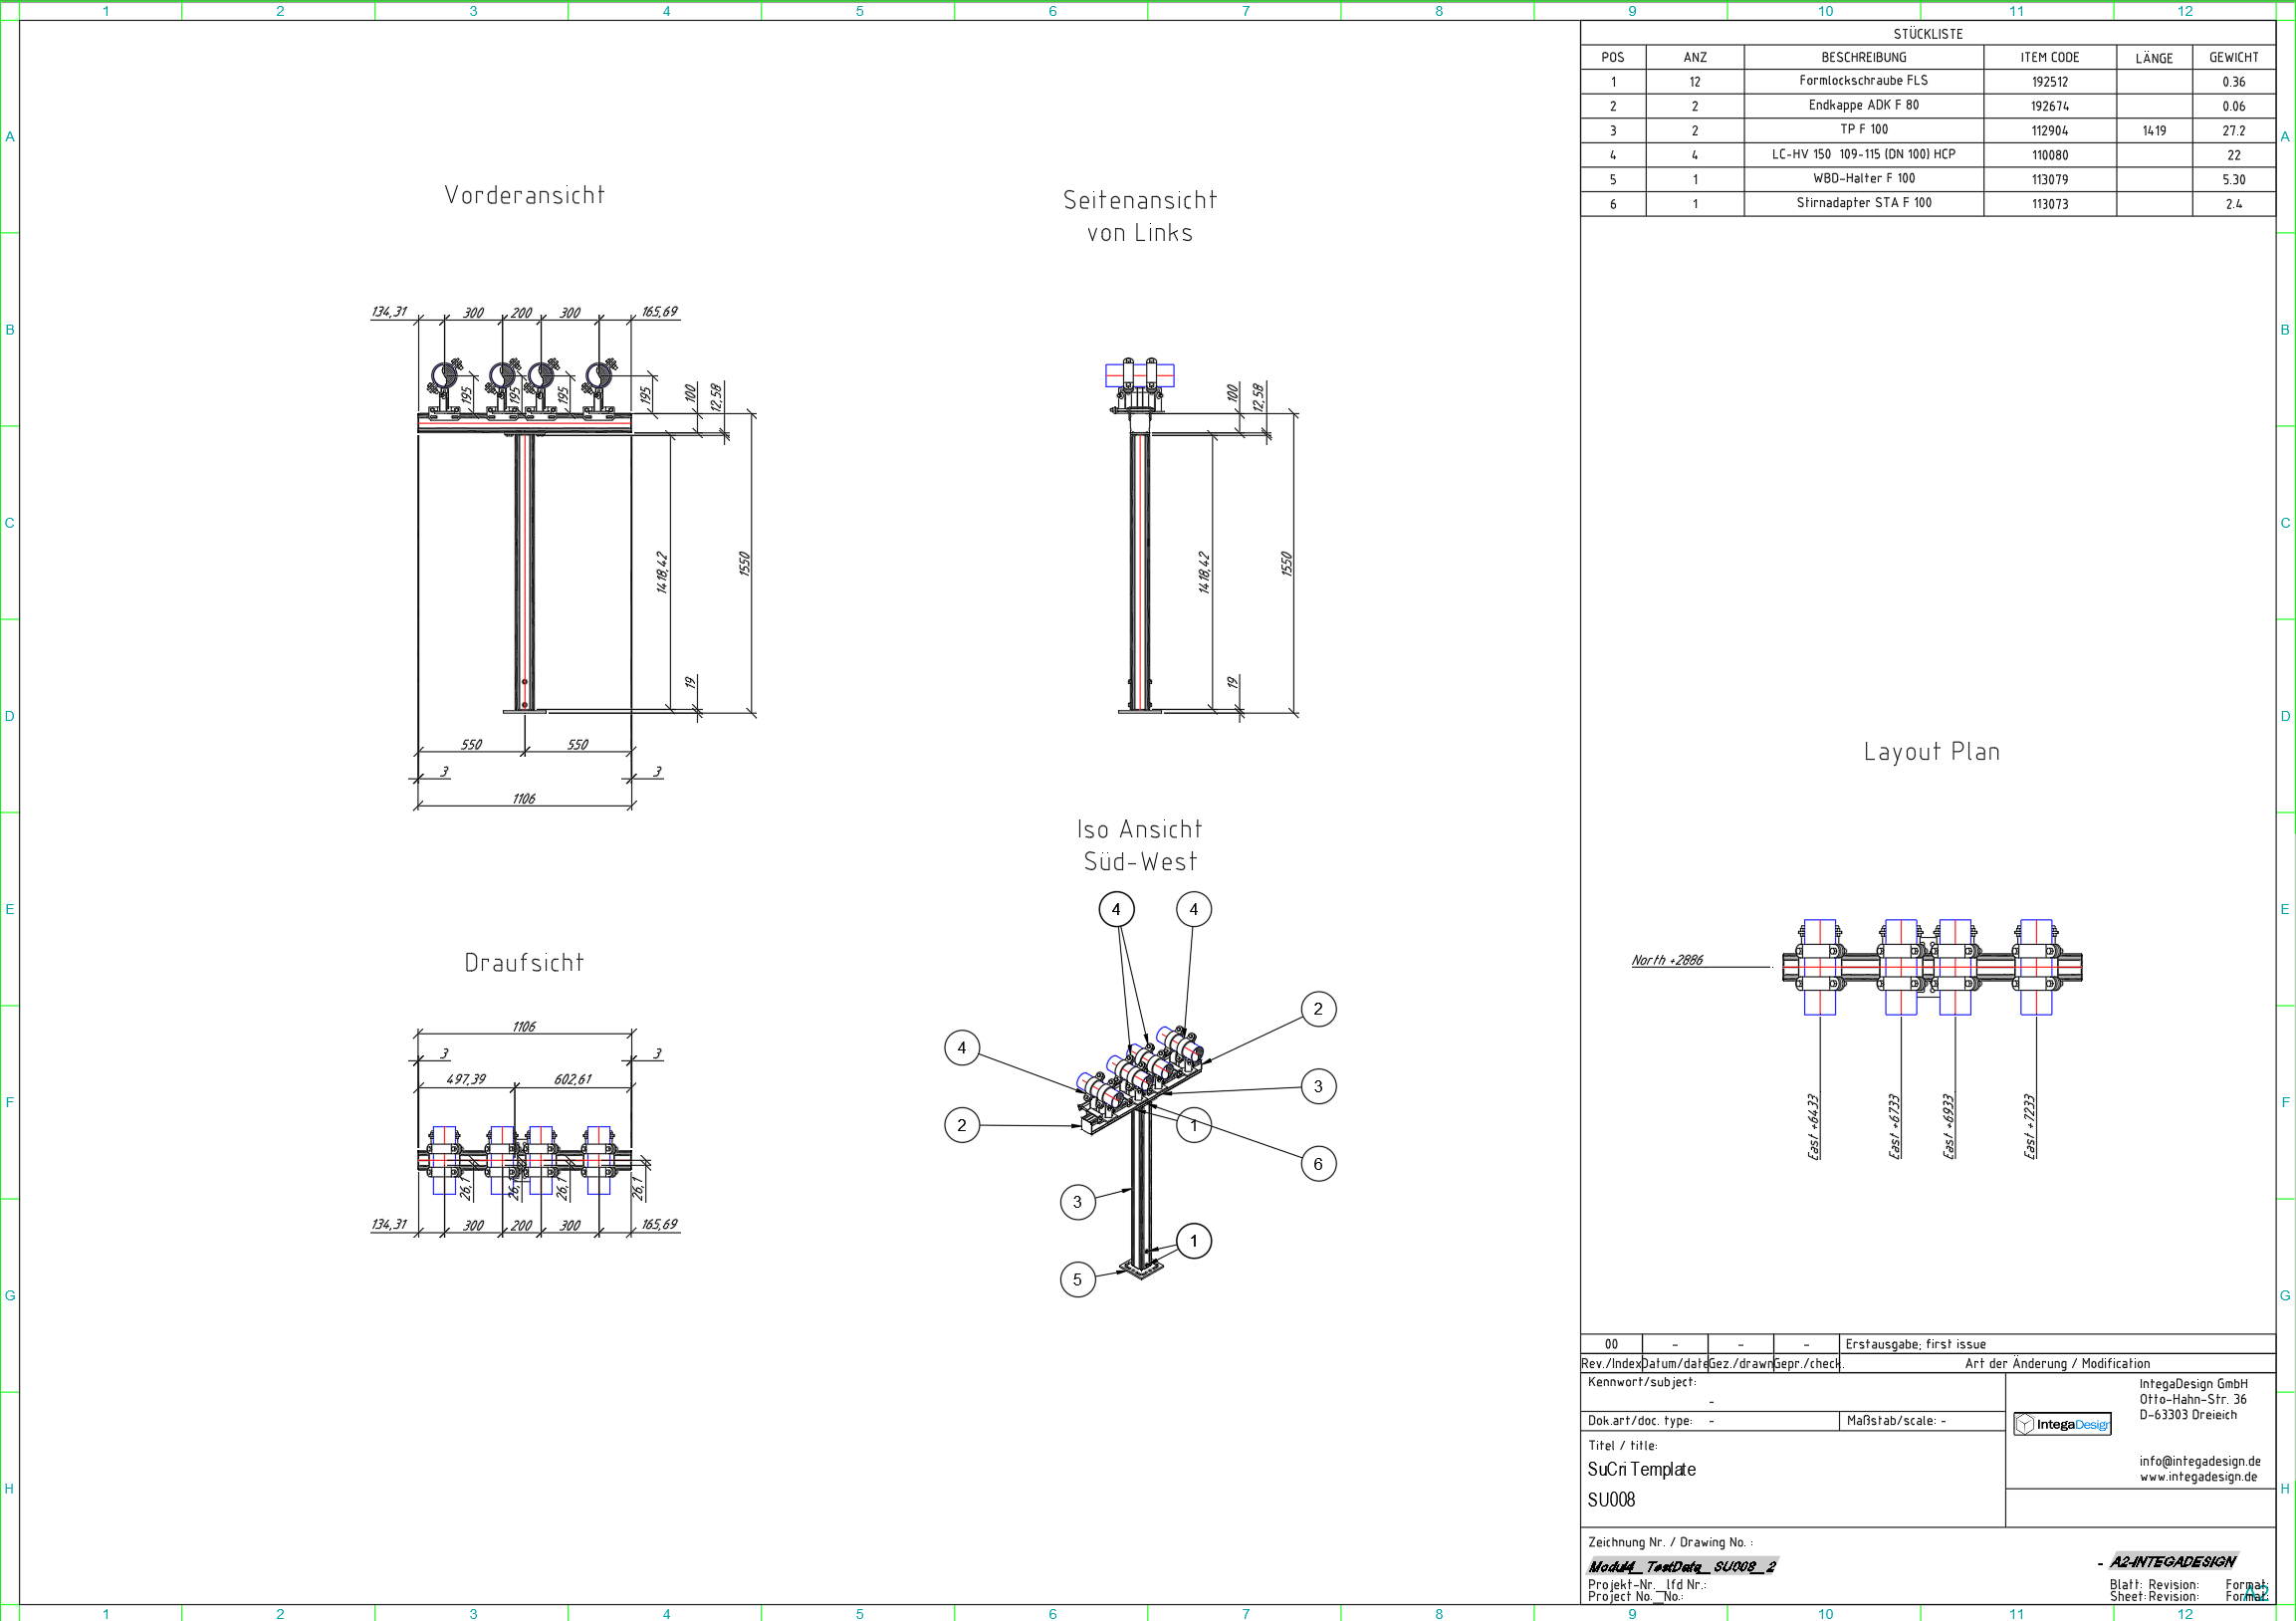Select the Erstausgabe; first issue revision note
Image resolution: width=2296 pixels, height=1621 pixels.
click(1915, 1344)
